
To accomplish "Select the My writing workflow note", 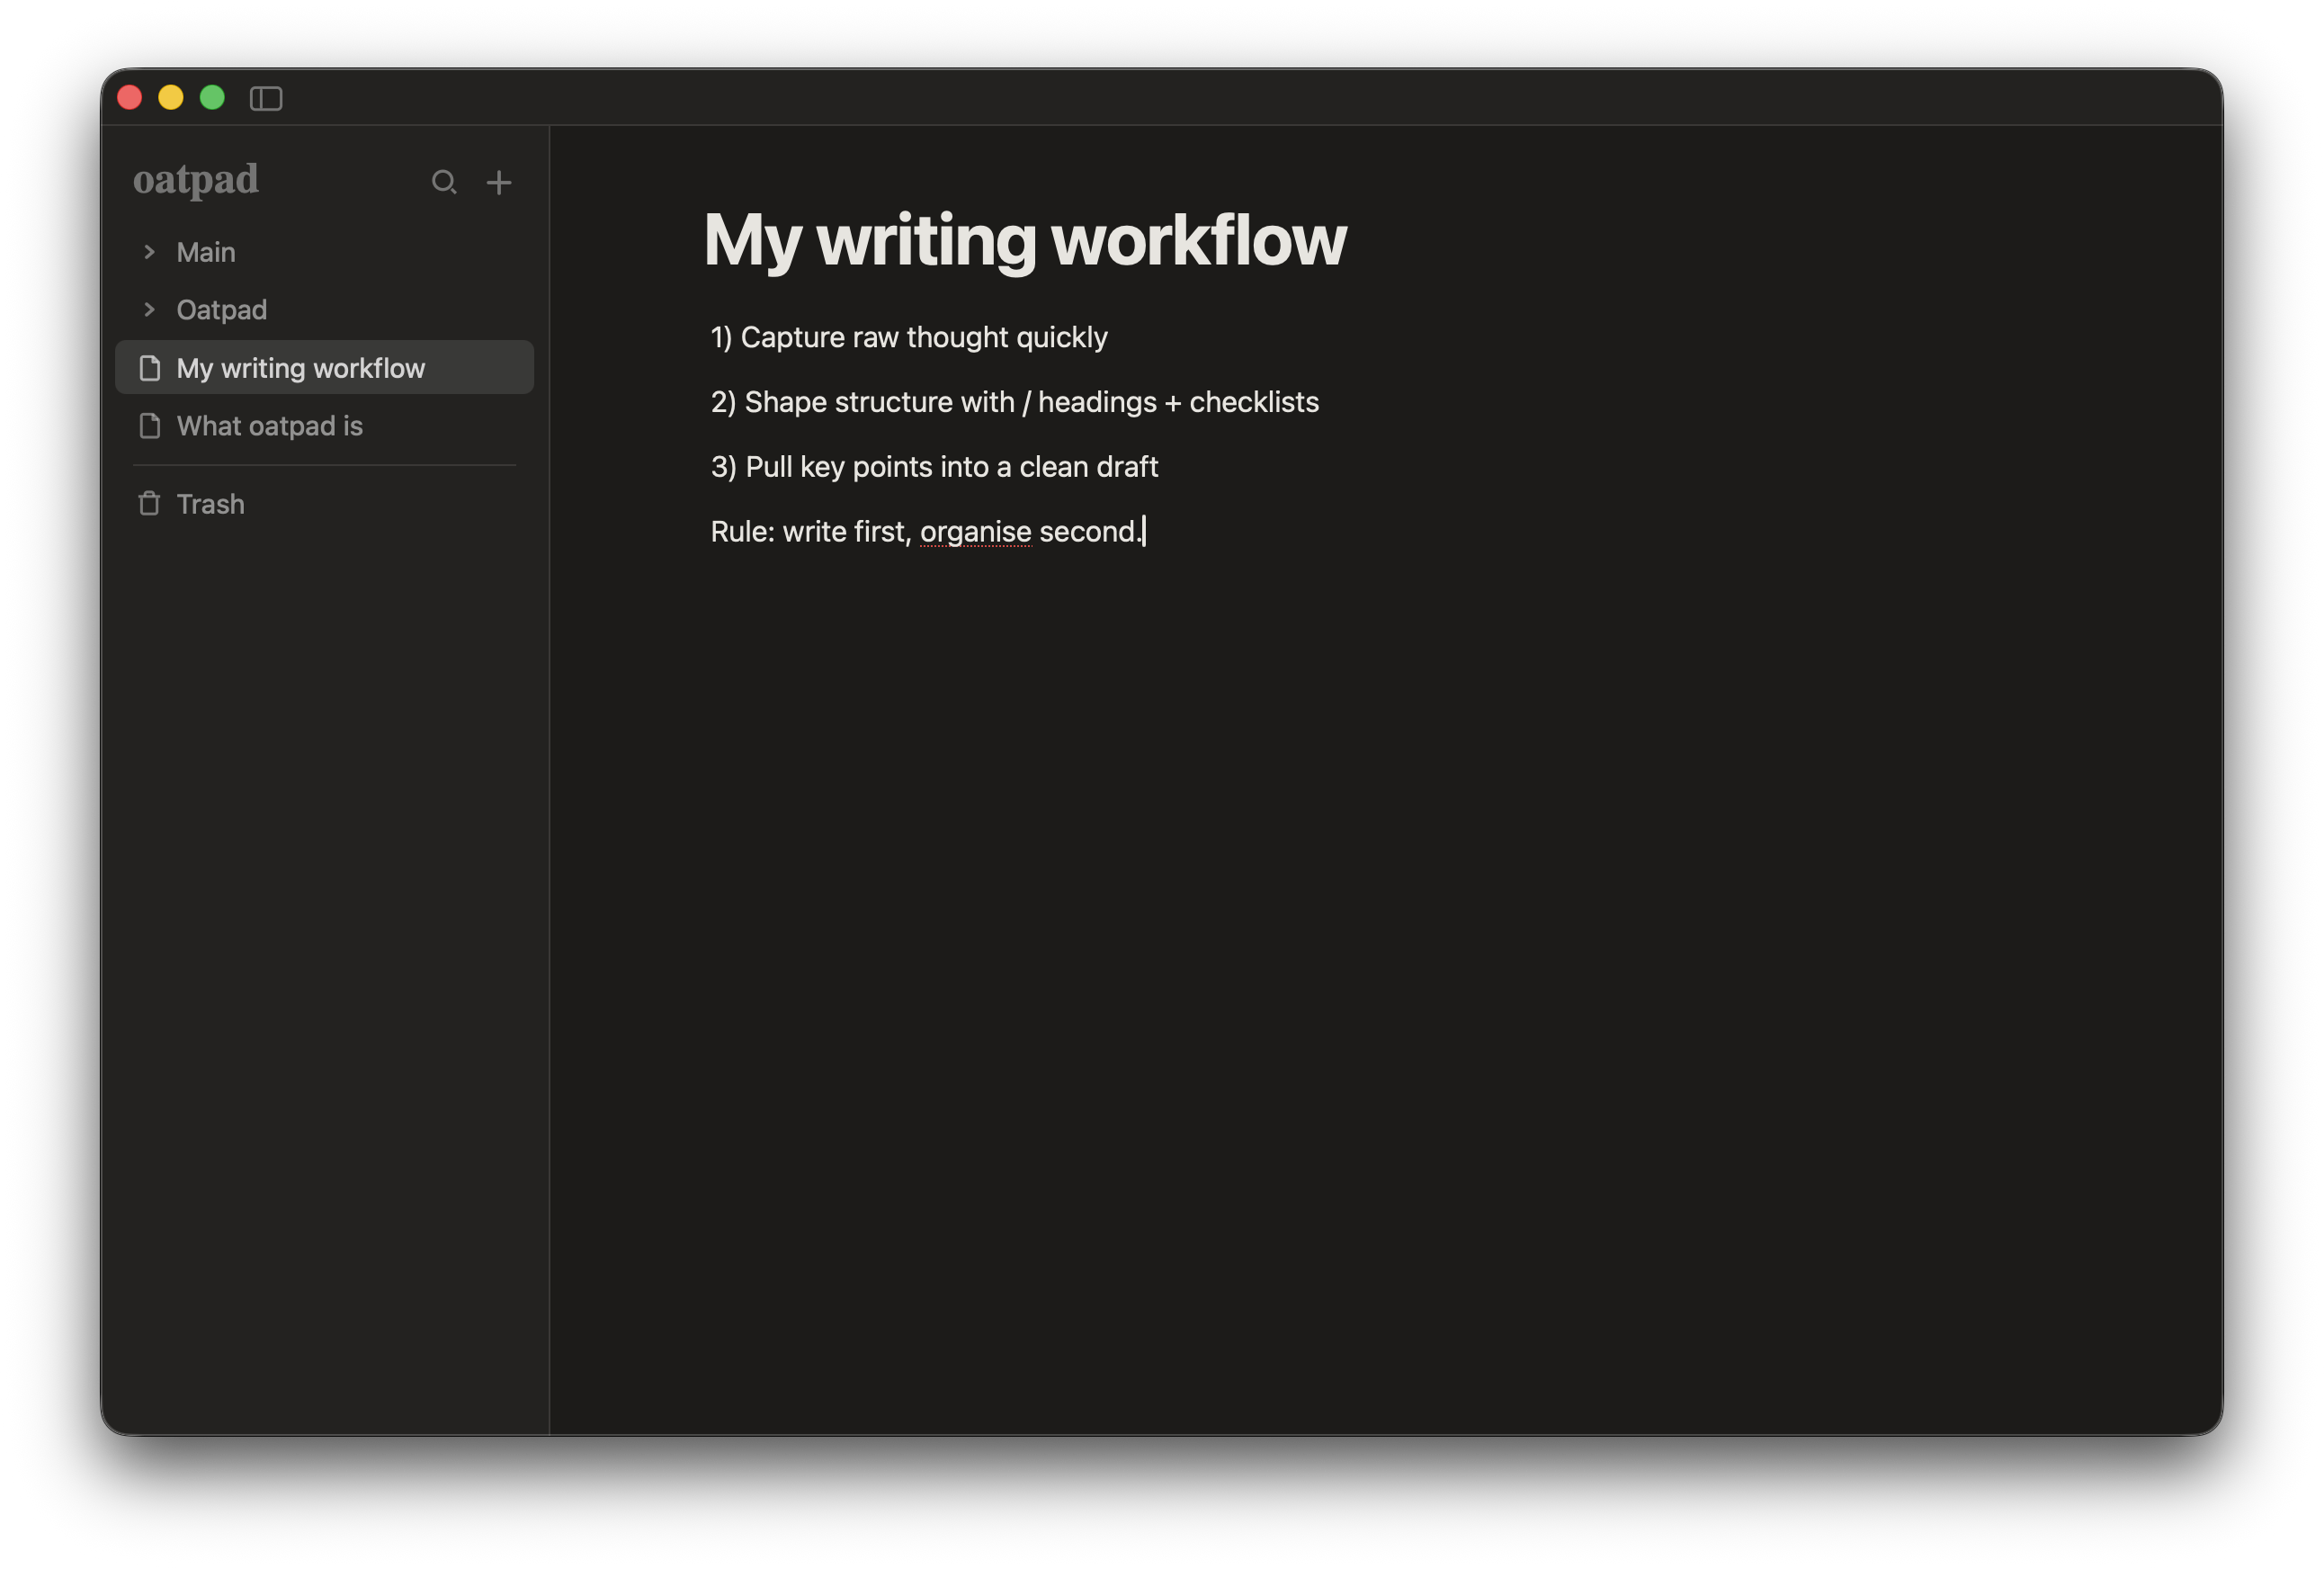I will (x=300, y=367).
